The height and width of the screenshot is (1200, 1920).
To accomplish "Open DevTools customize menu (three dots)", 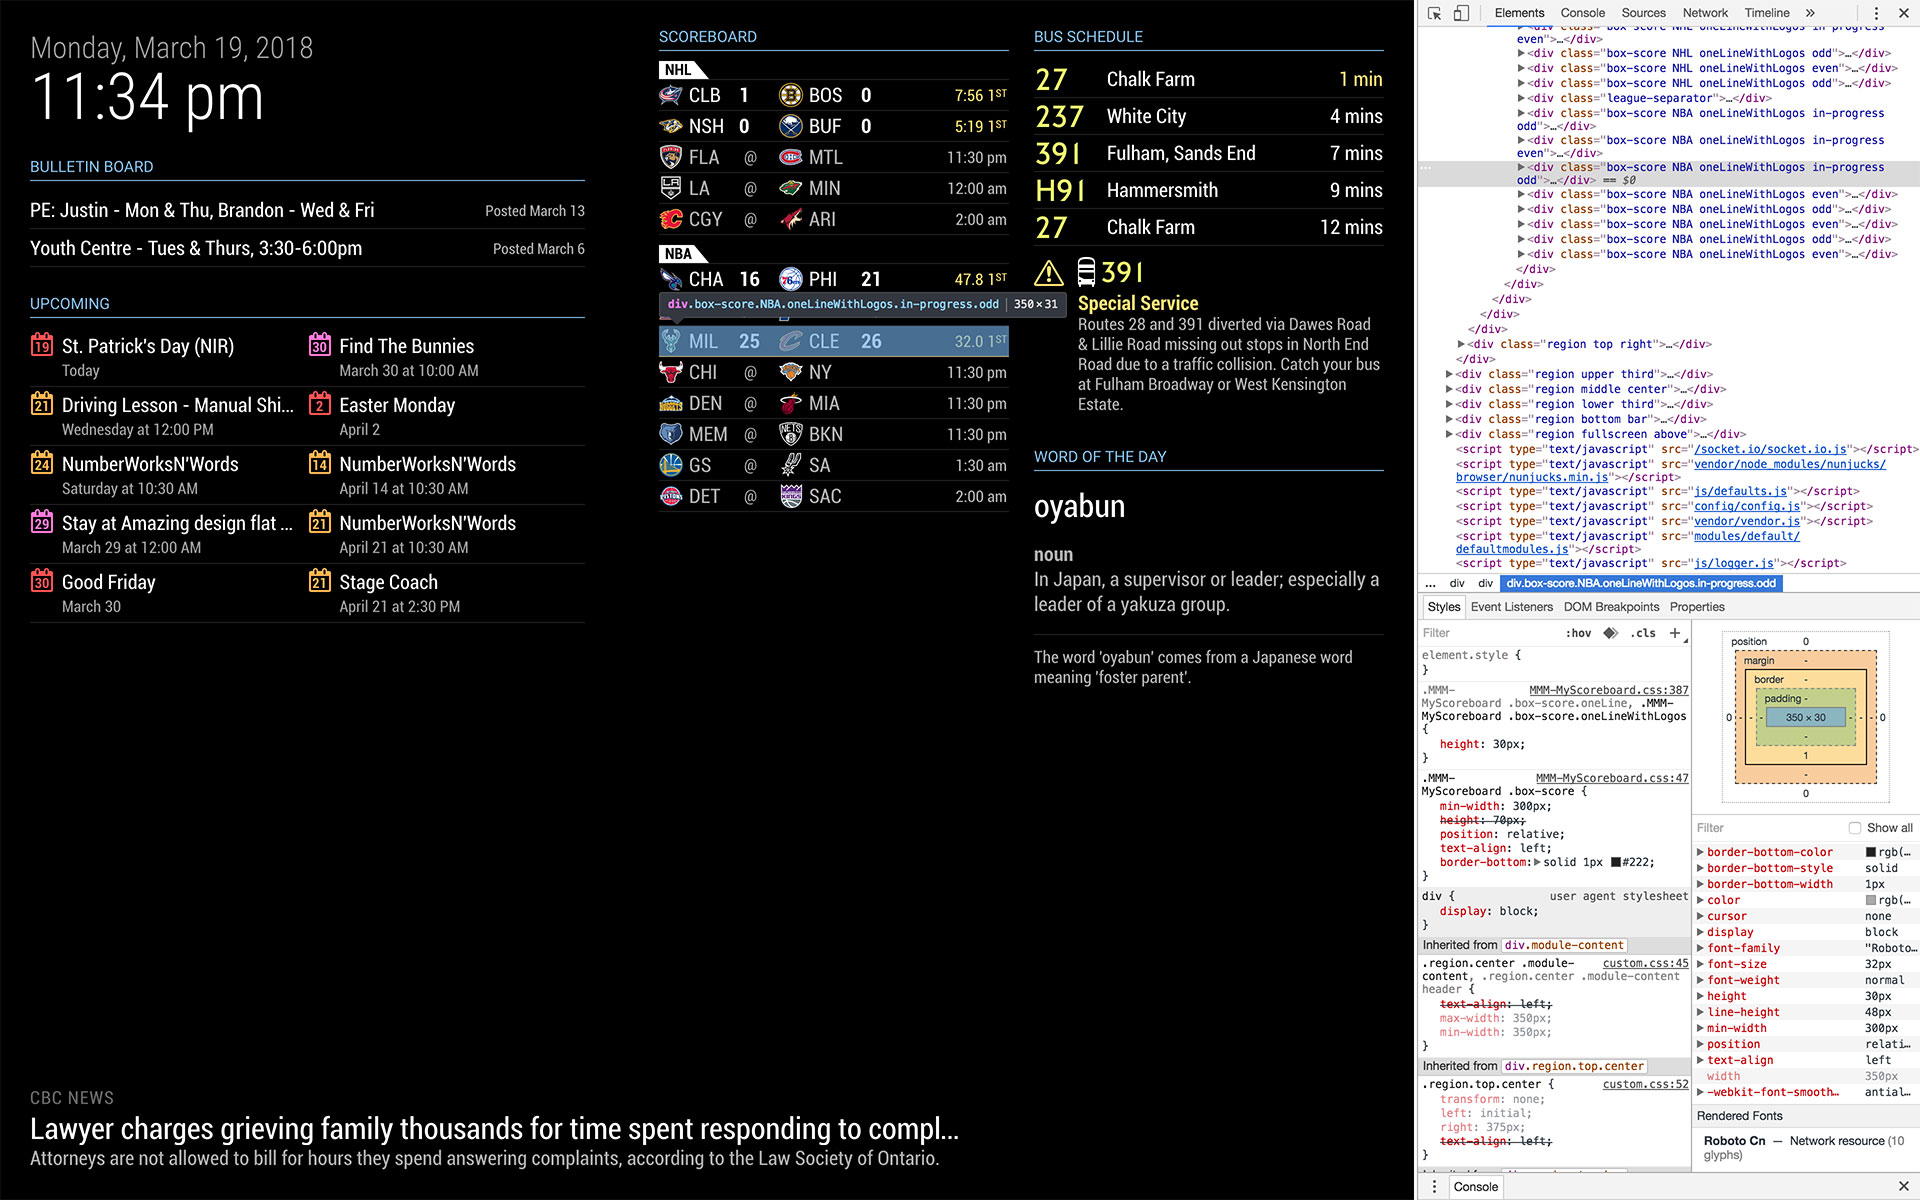I will click(x=1876, y=13).
